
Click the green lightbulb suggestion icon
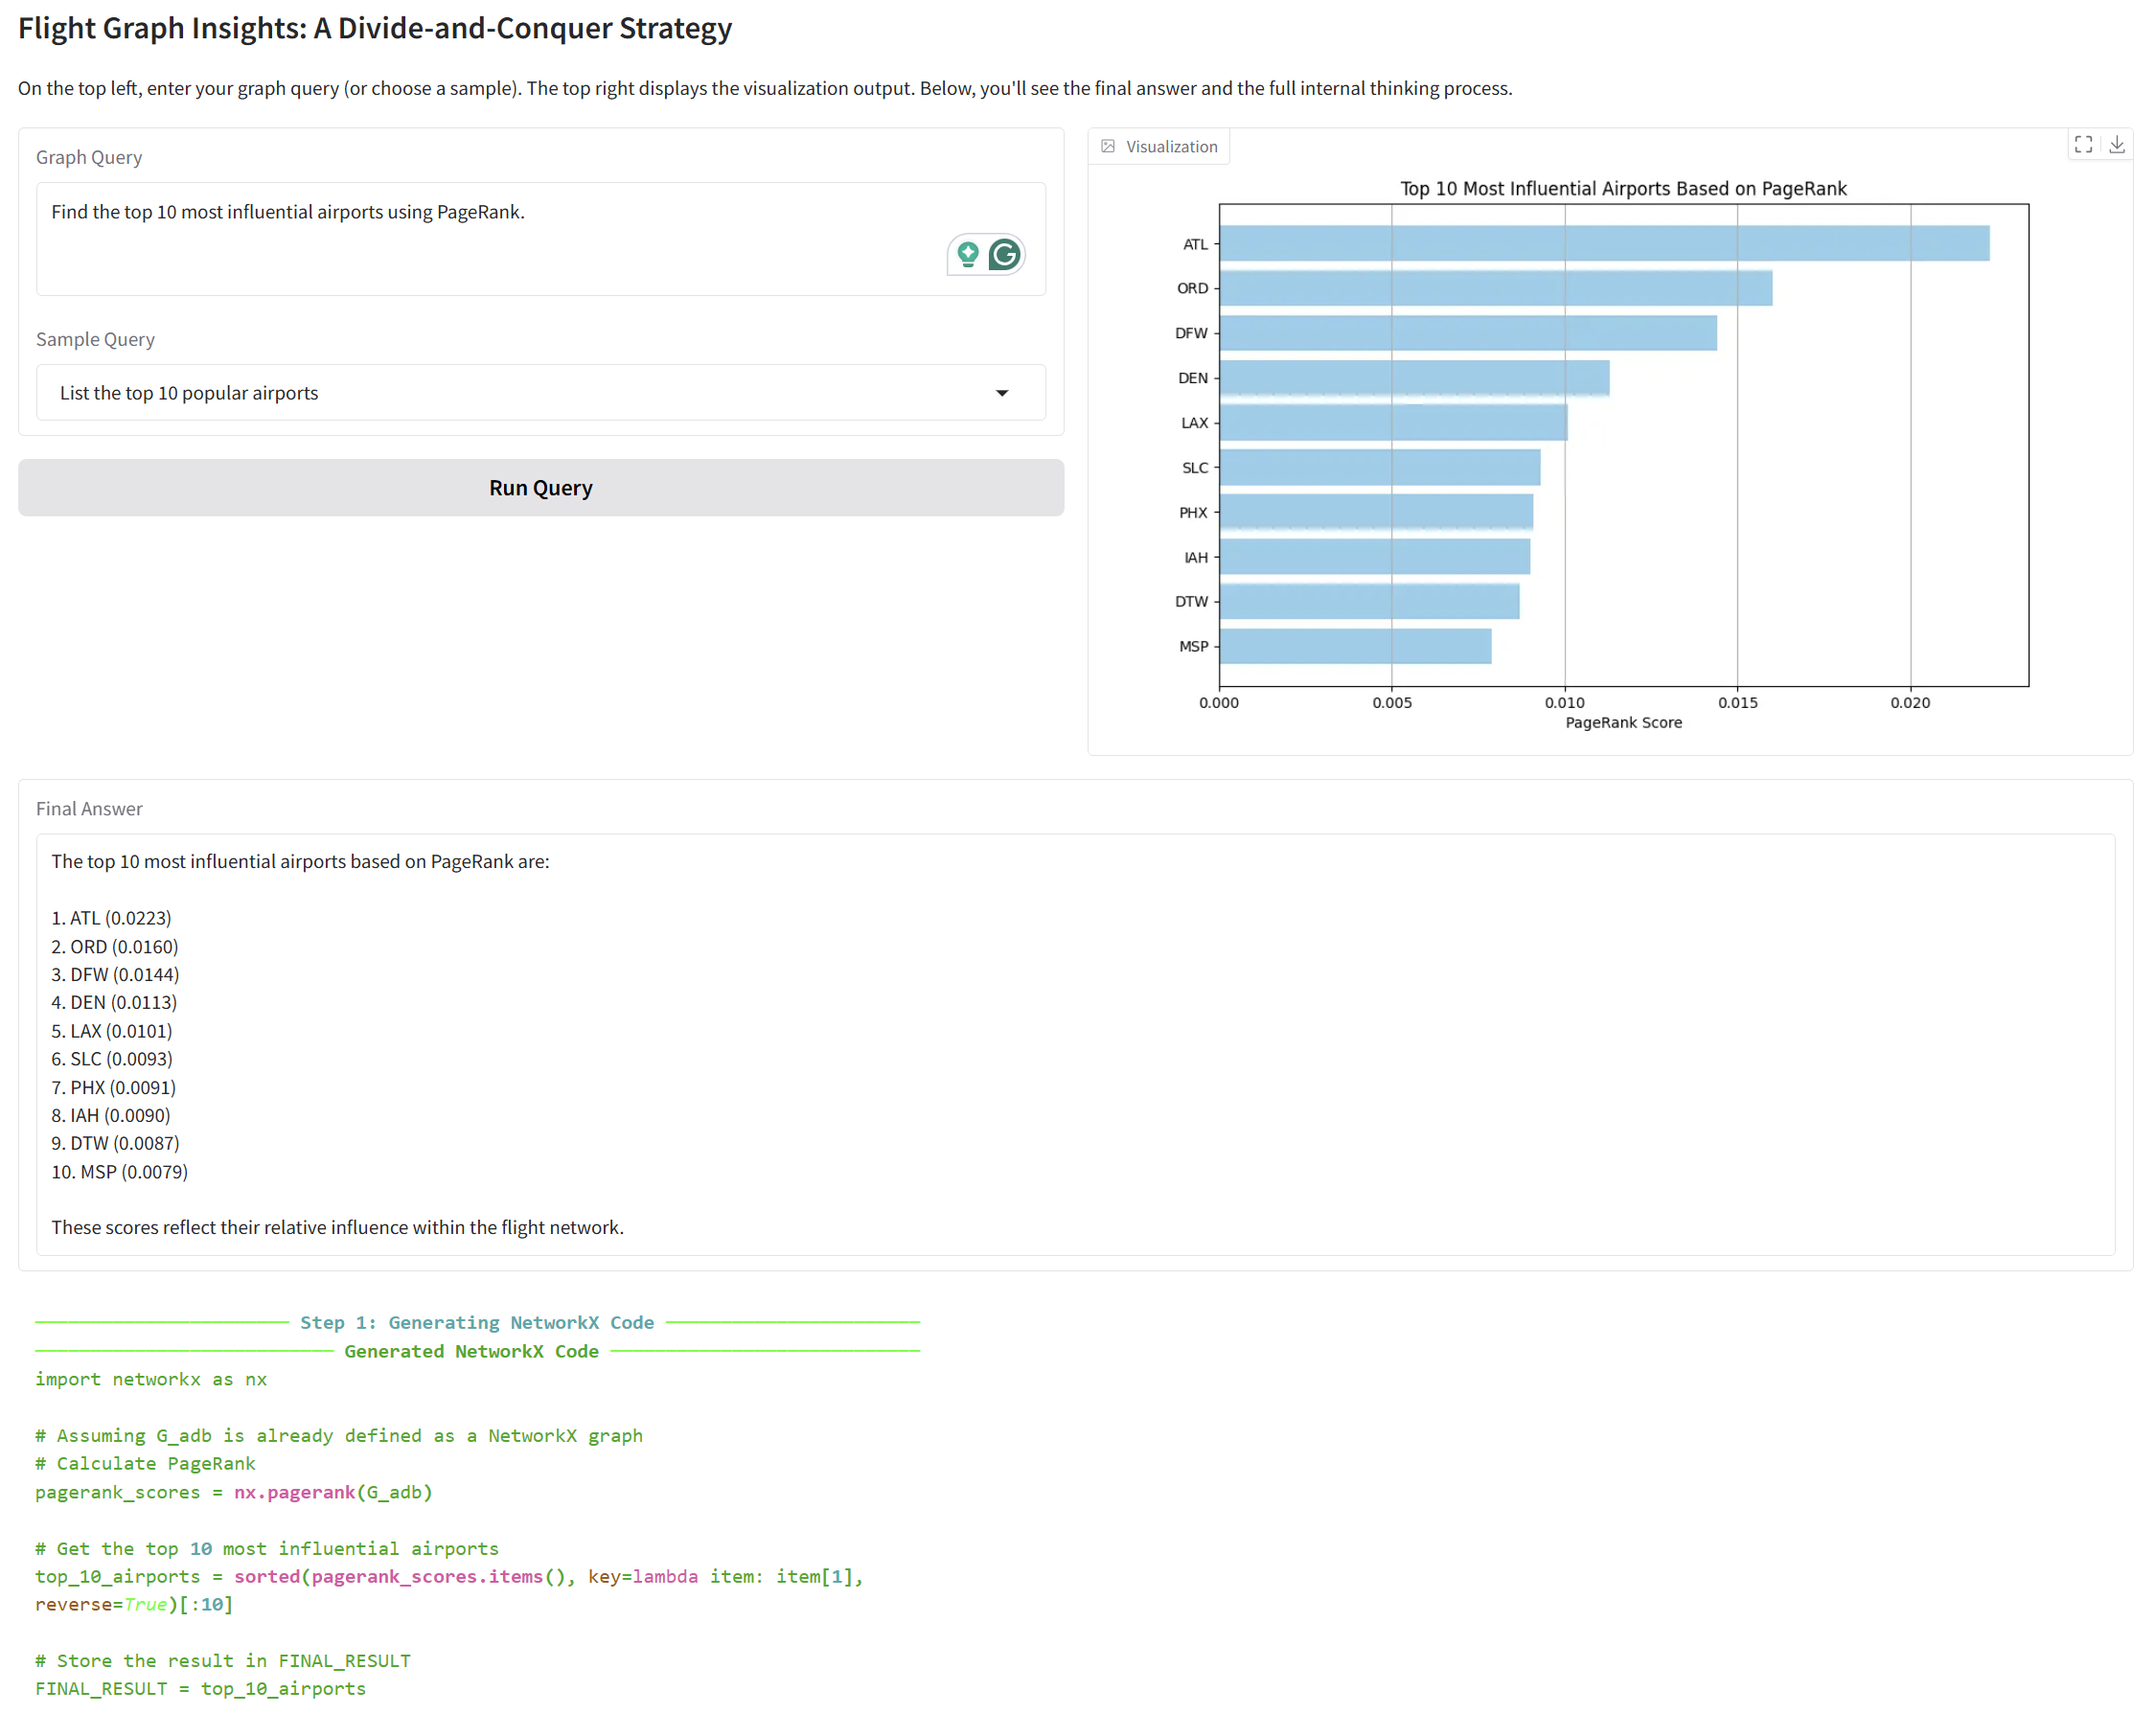(x=967, y=255)
